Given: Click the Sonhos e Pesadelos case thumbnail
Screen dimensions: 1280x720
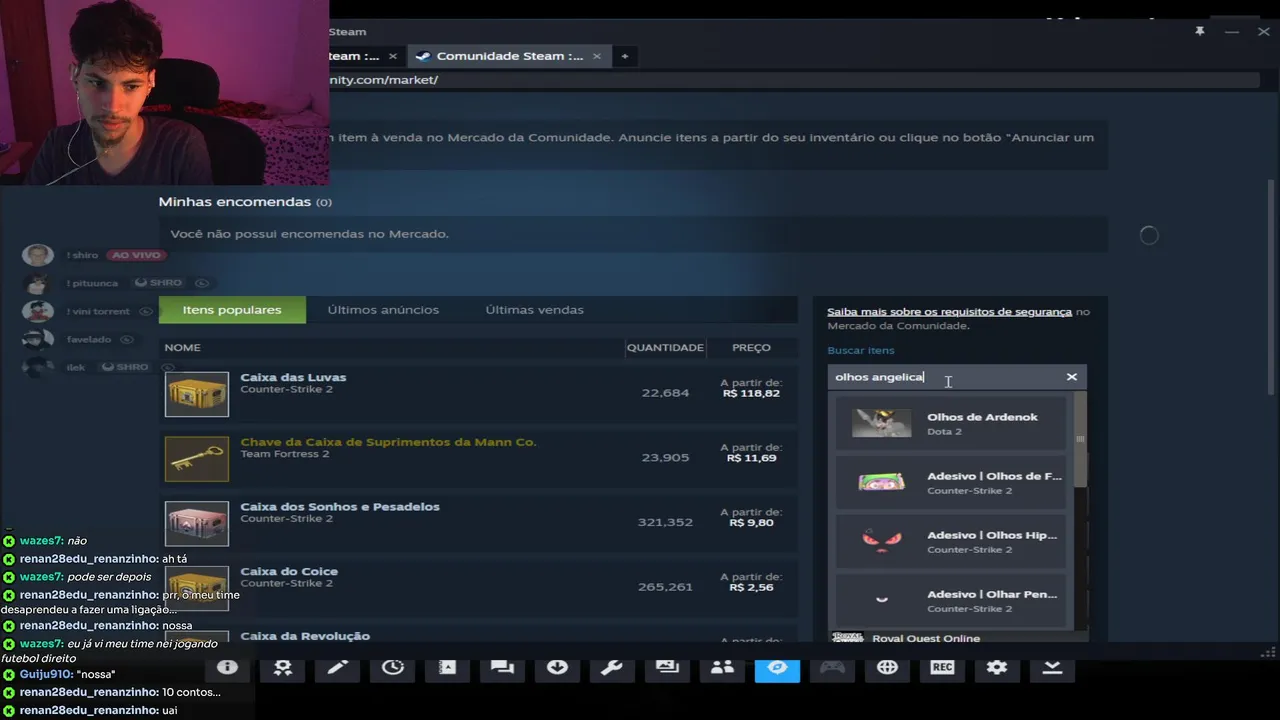Looking at the screenshot, I should coord(197,523).
